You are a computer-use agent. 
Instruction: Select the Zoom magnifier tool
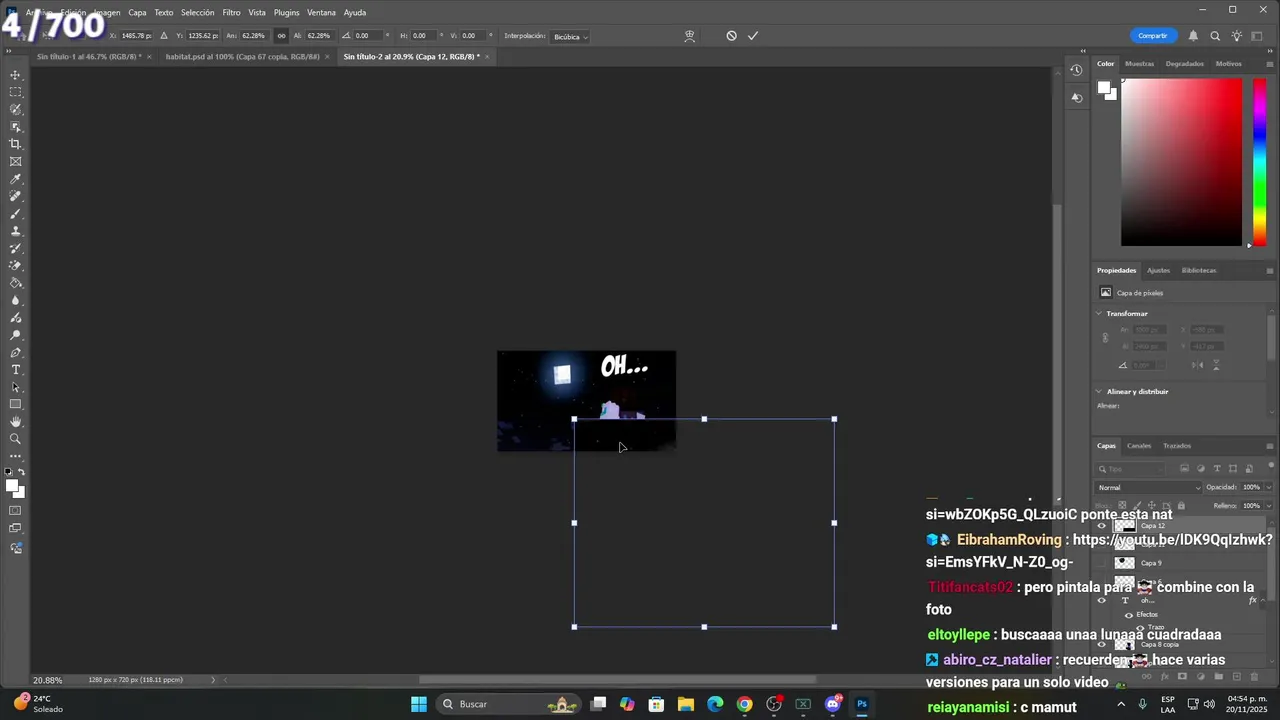pyautogui.click(x=15, y=439)
